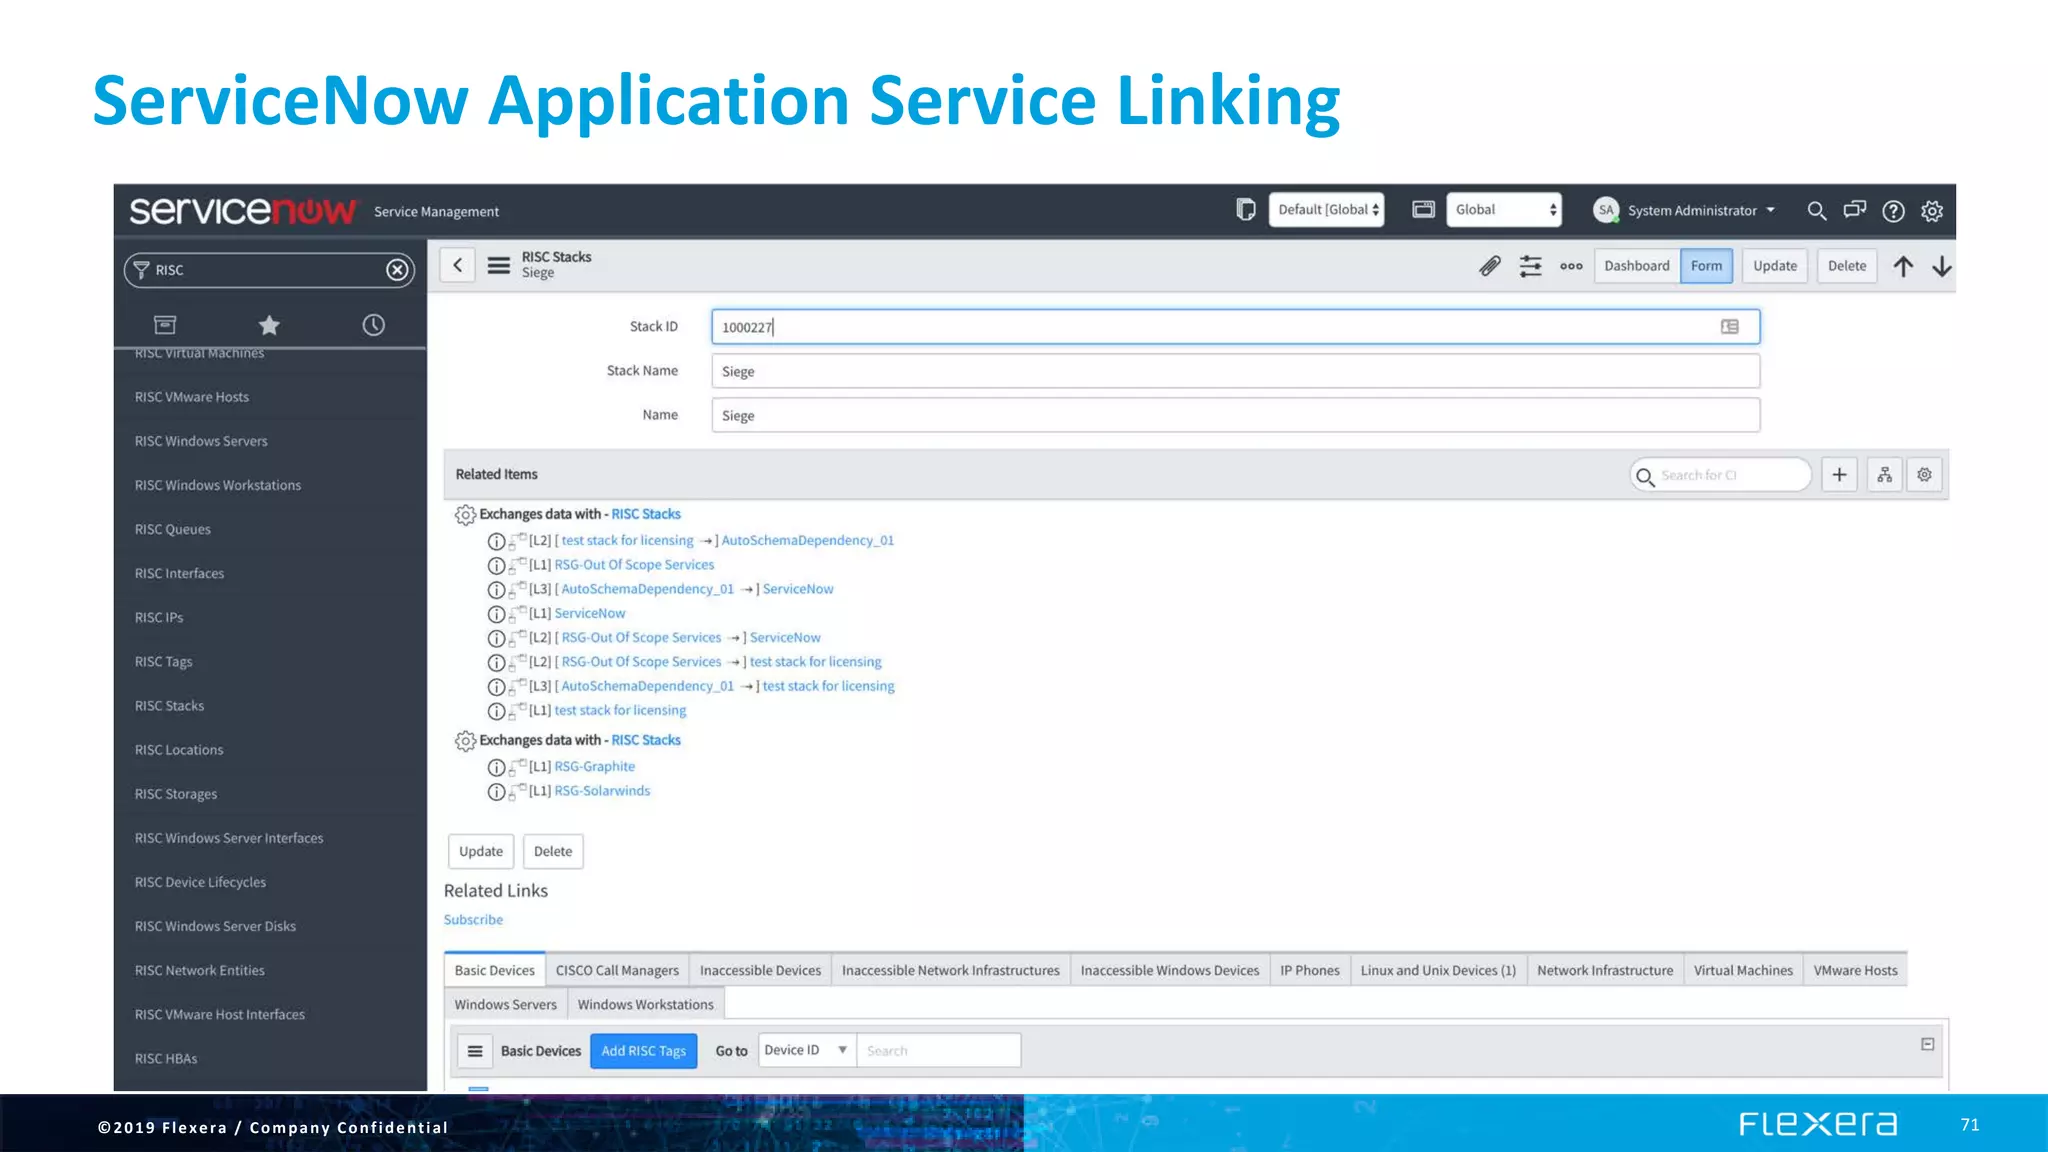This screenshot has height=1152, width=2048.
Task: Open the help question mark icon
Action: [1893, 211]
